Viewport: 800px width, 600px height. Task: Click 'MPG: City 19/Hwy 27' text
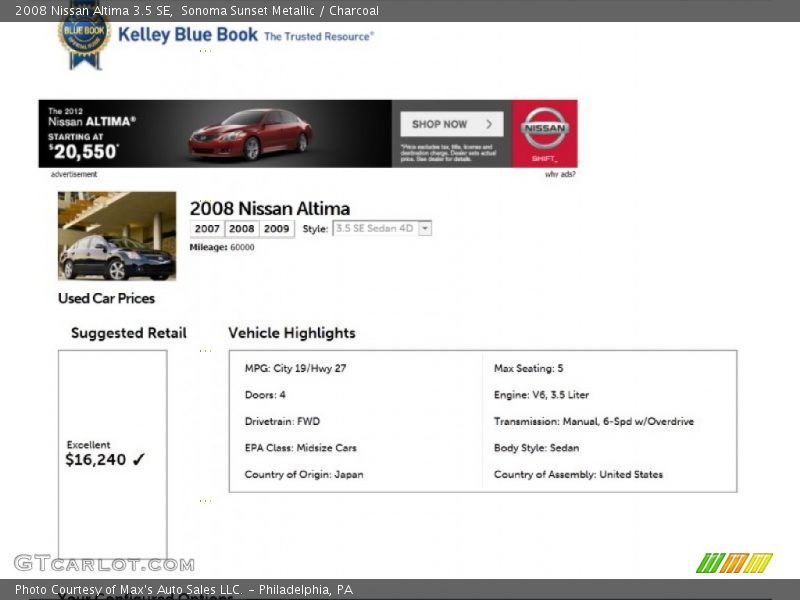pos(295,368)
